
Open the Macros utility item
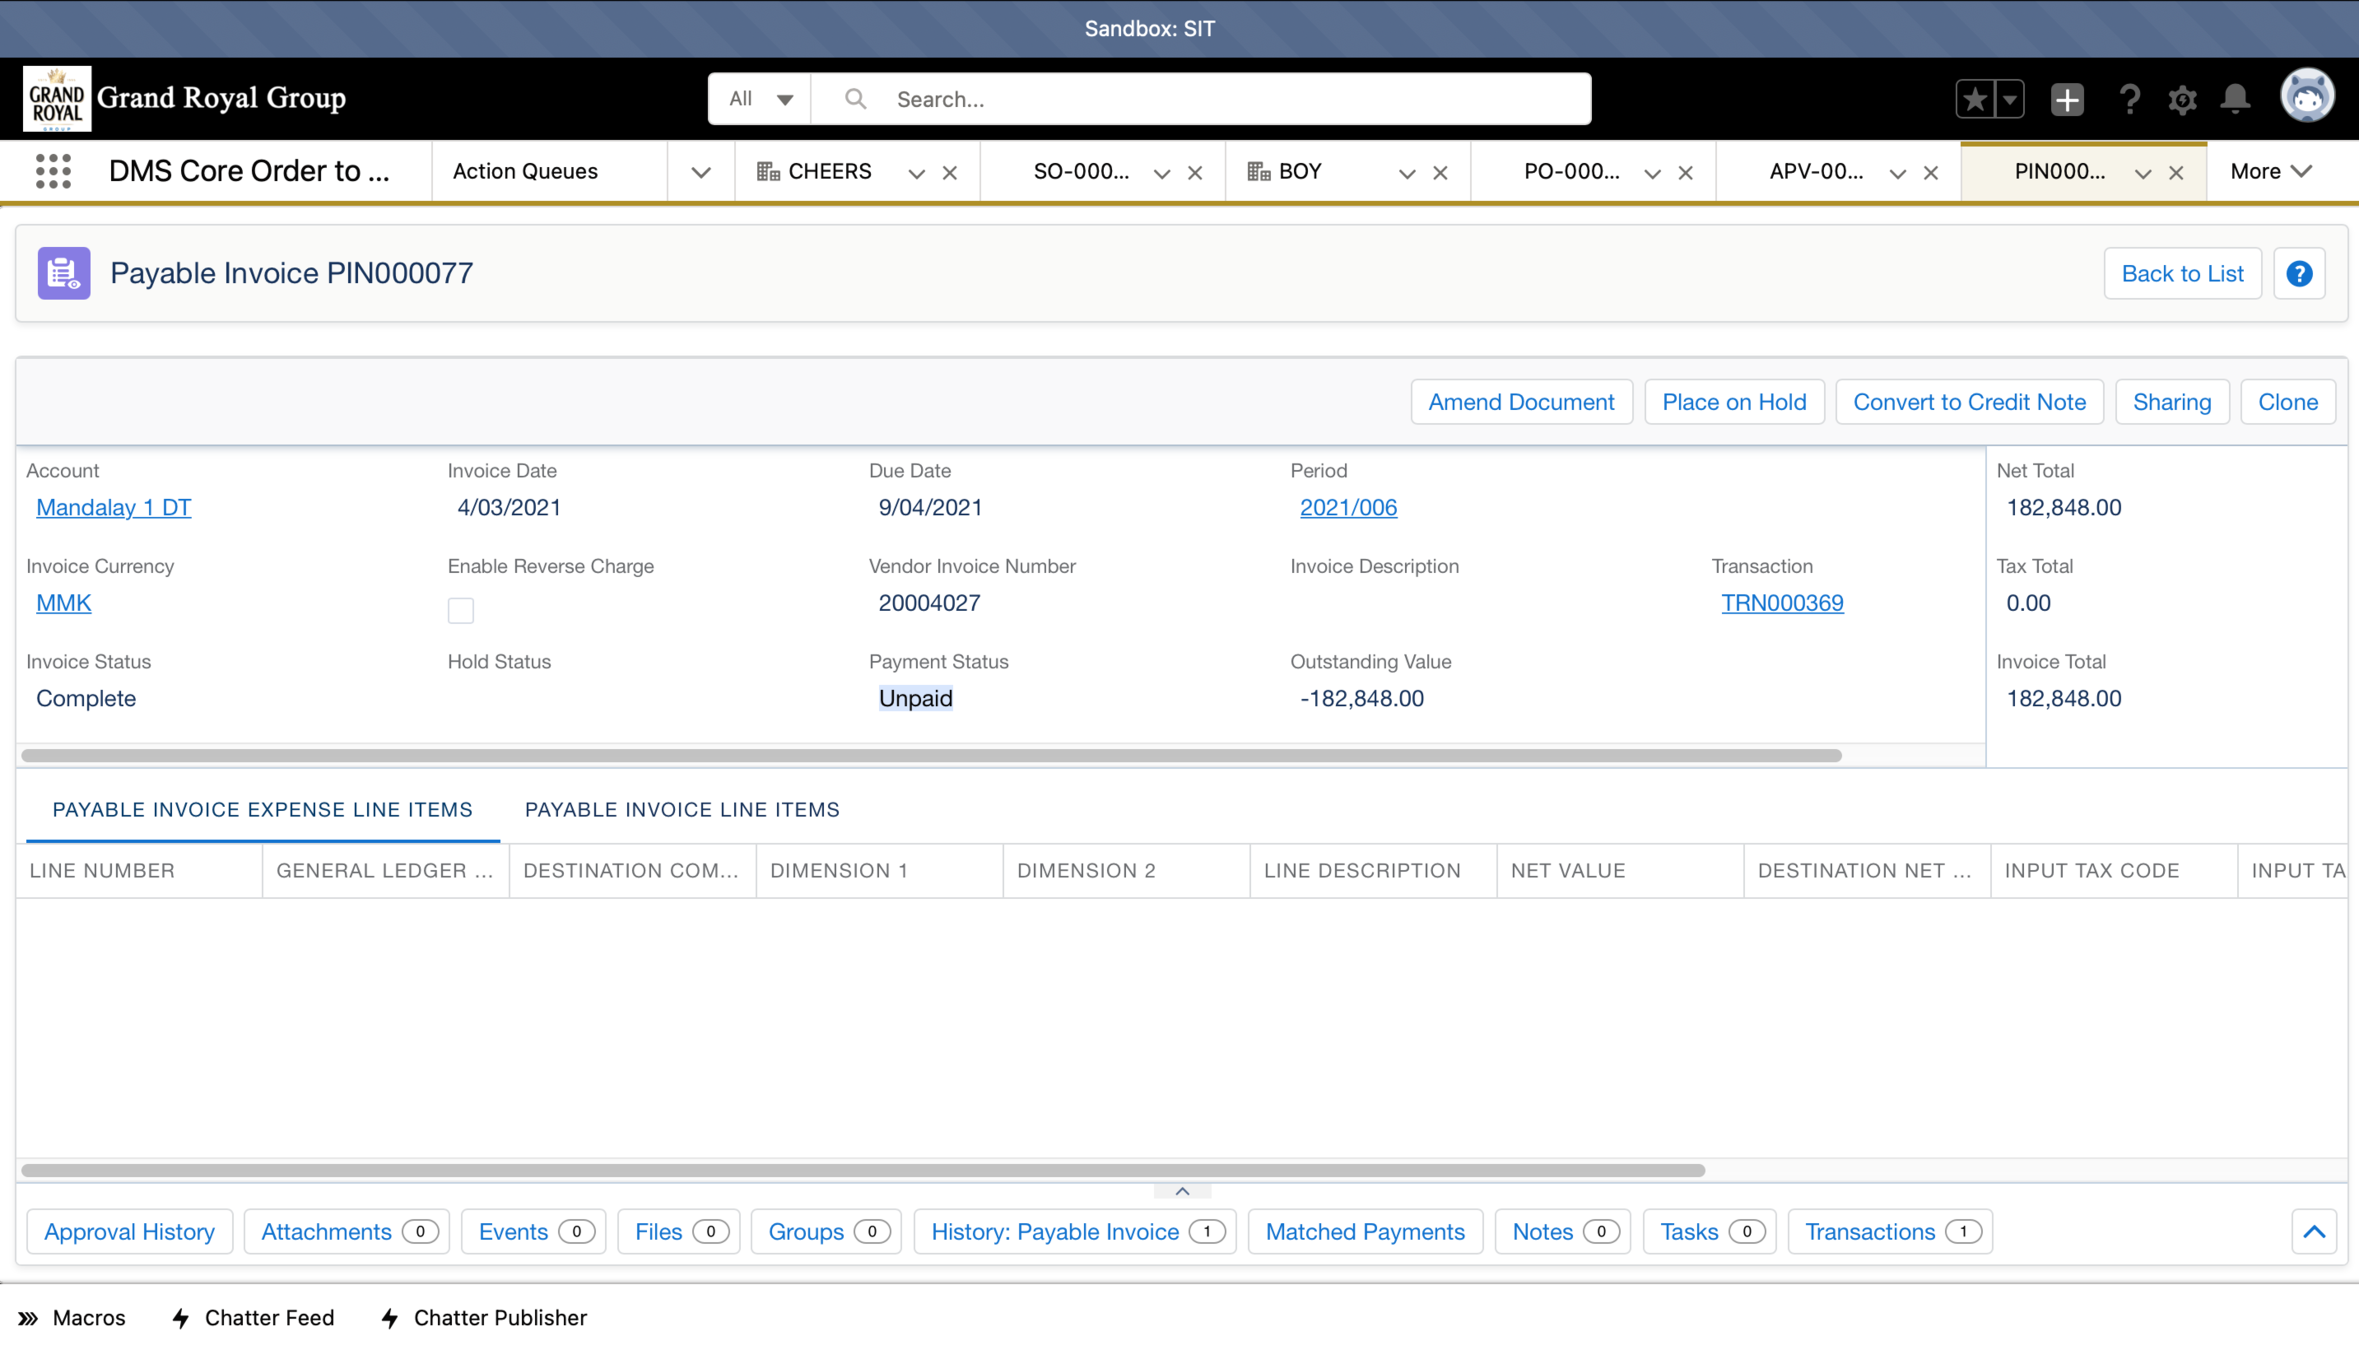(72, 1317)
